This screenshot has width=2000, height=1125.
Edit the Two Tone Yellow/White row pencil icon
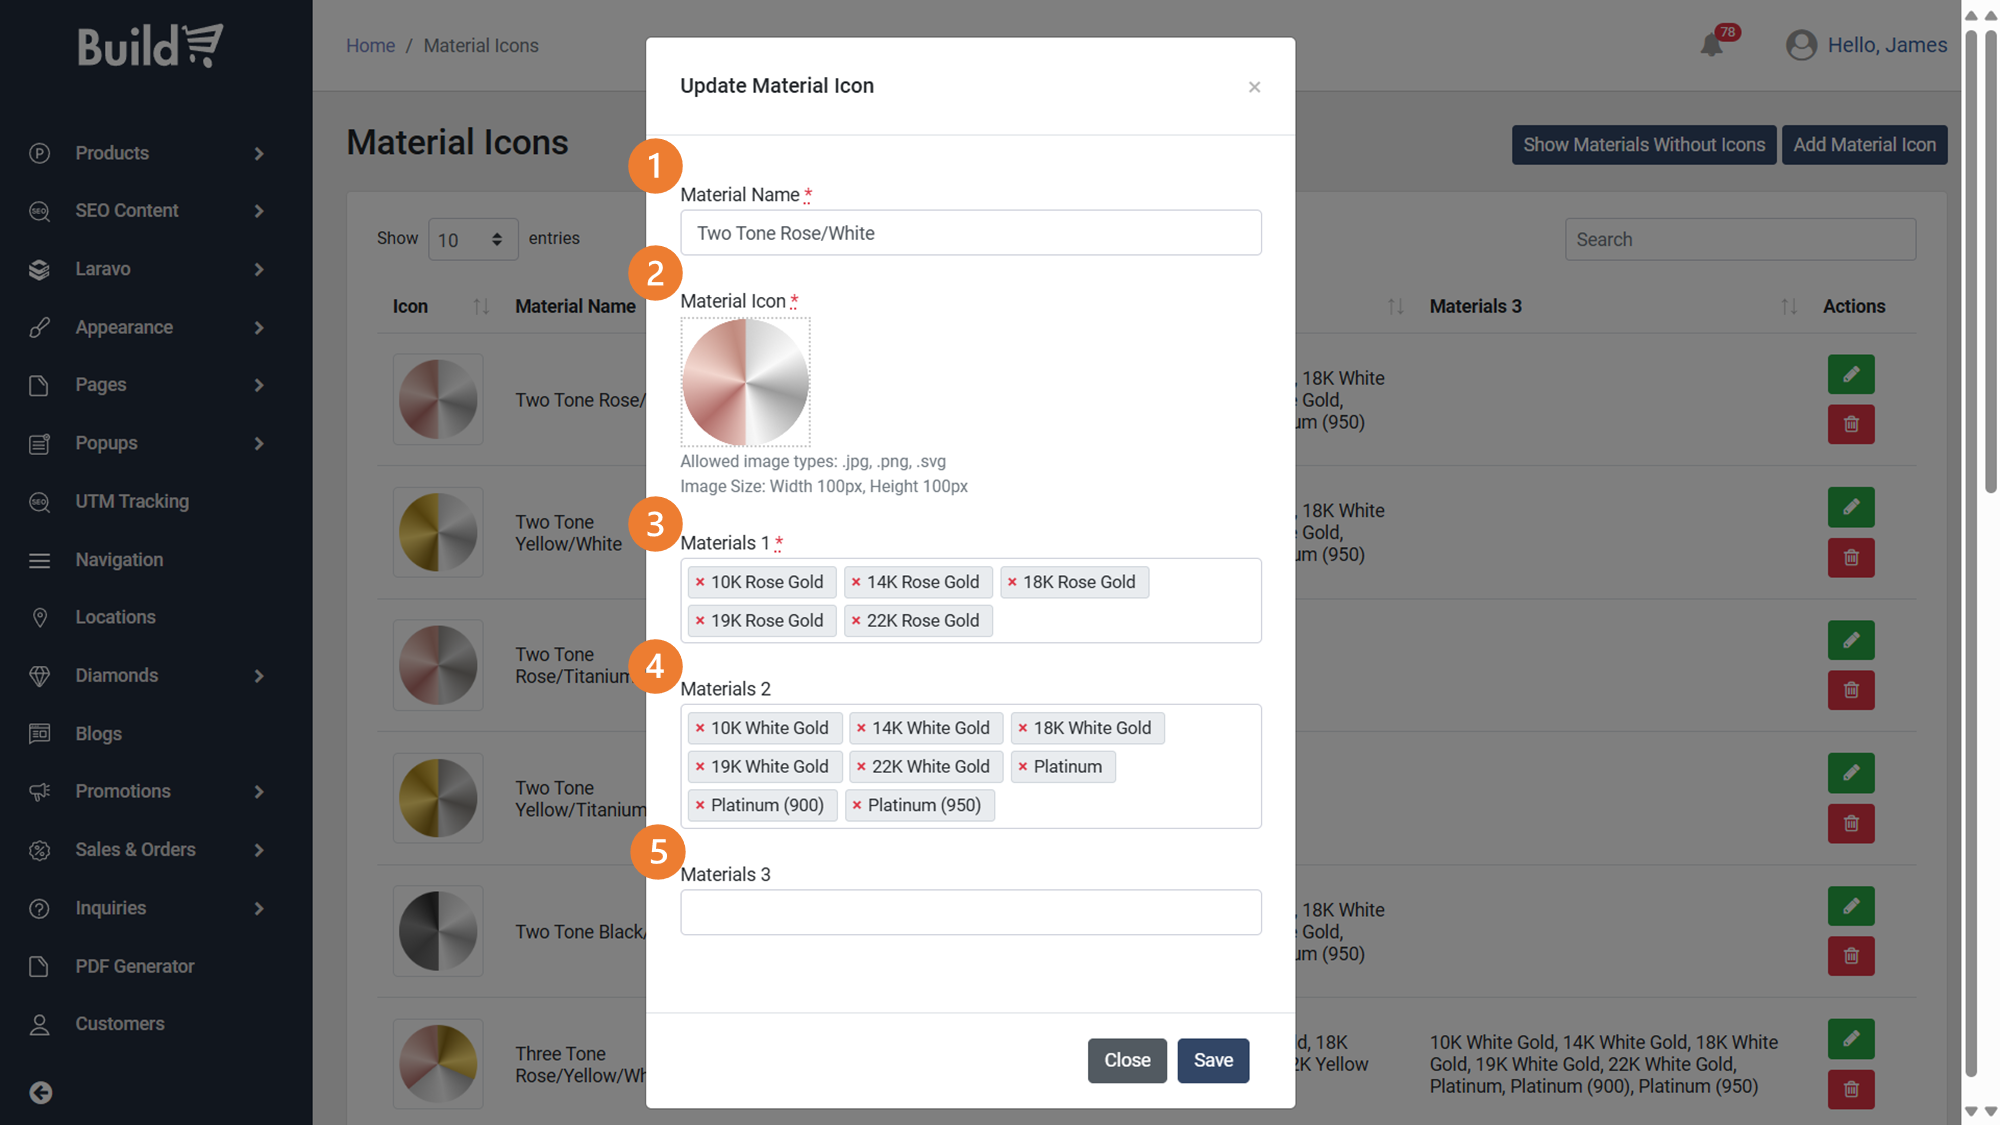coord(1851,507)
